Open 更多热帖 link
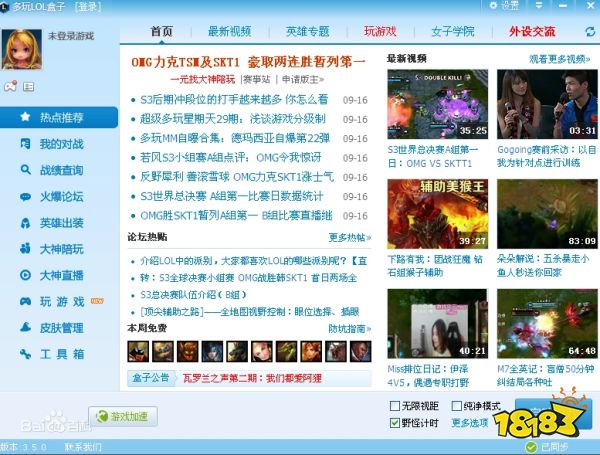600x455 pixels. point(350,238)
